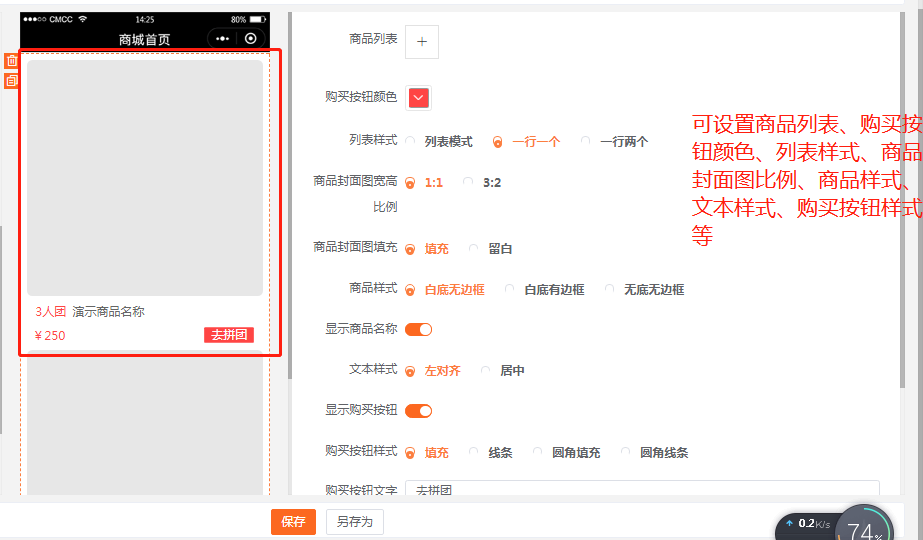Choose the 3:2 cover ratio option
923x540 pixels.
click(x=482, y=183)
